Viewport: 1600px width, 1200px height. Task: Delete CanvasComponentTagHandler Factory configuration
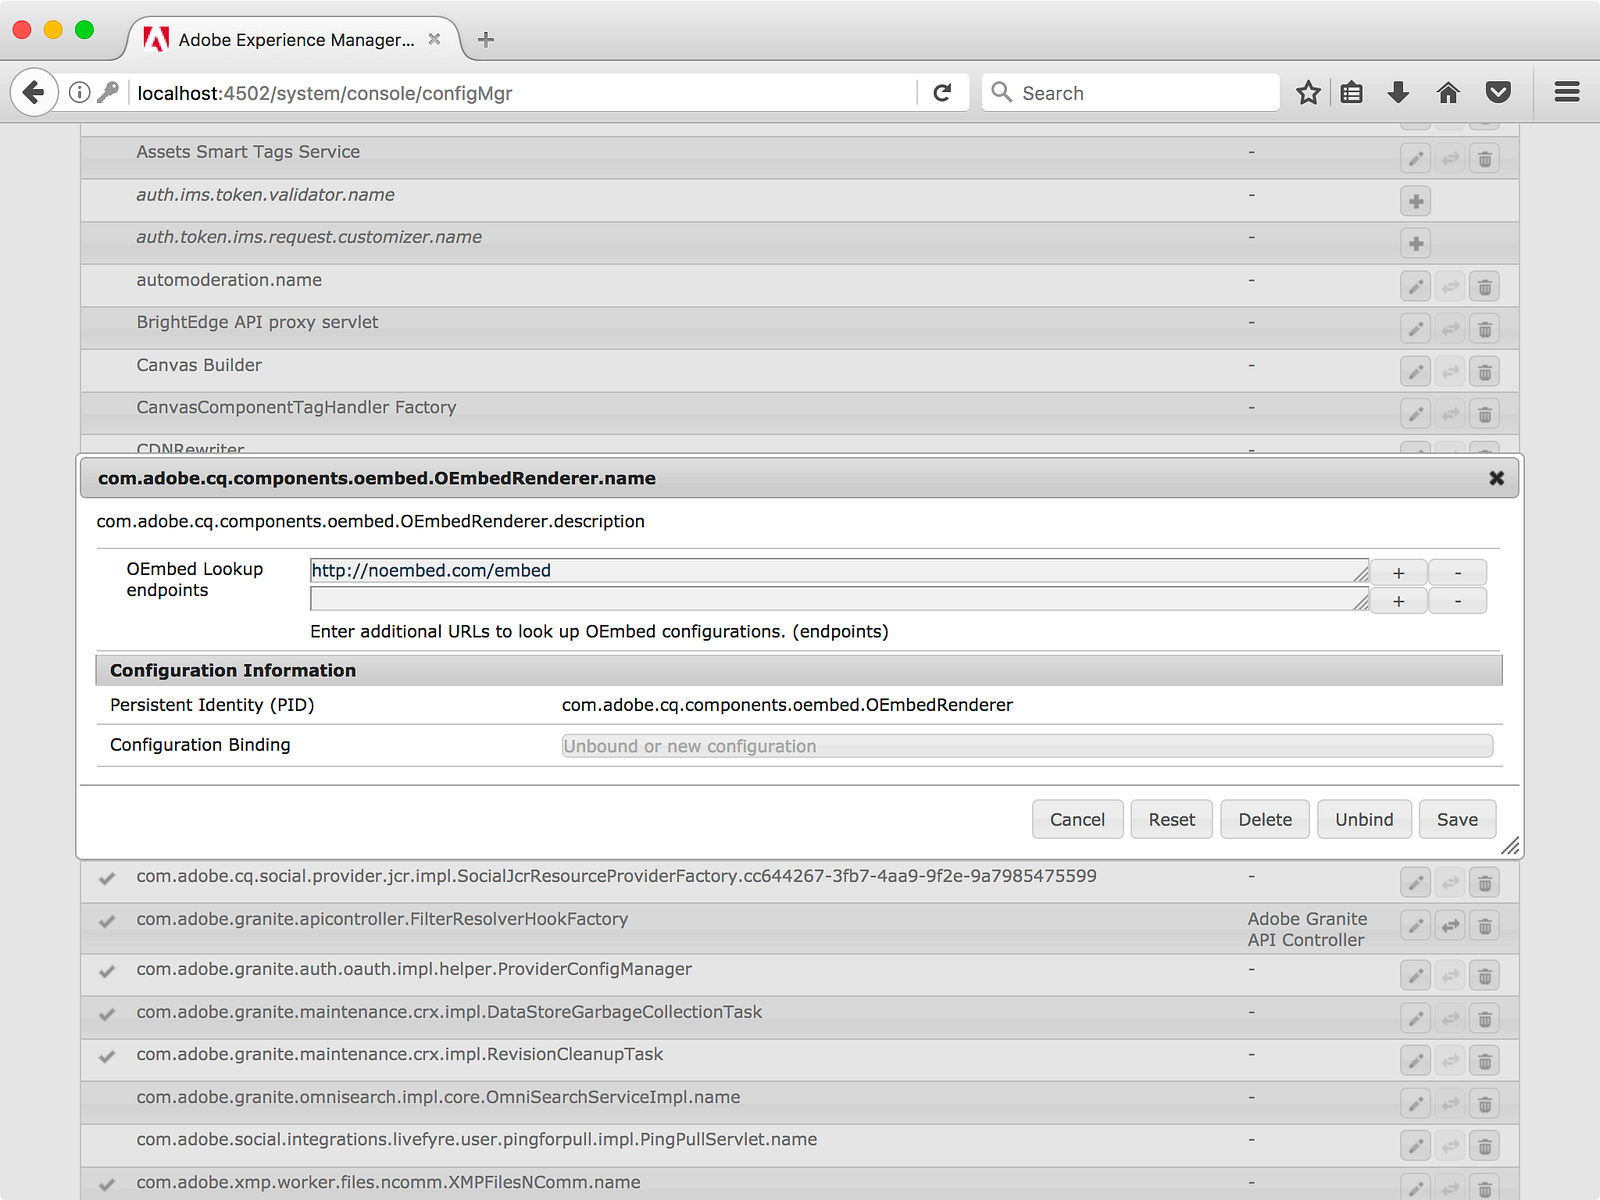(x=1485, y=414)
